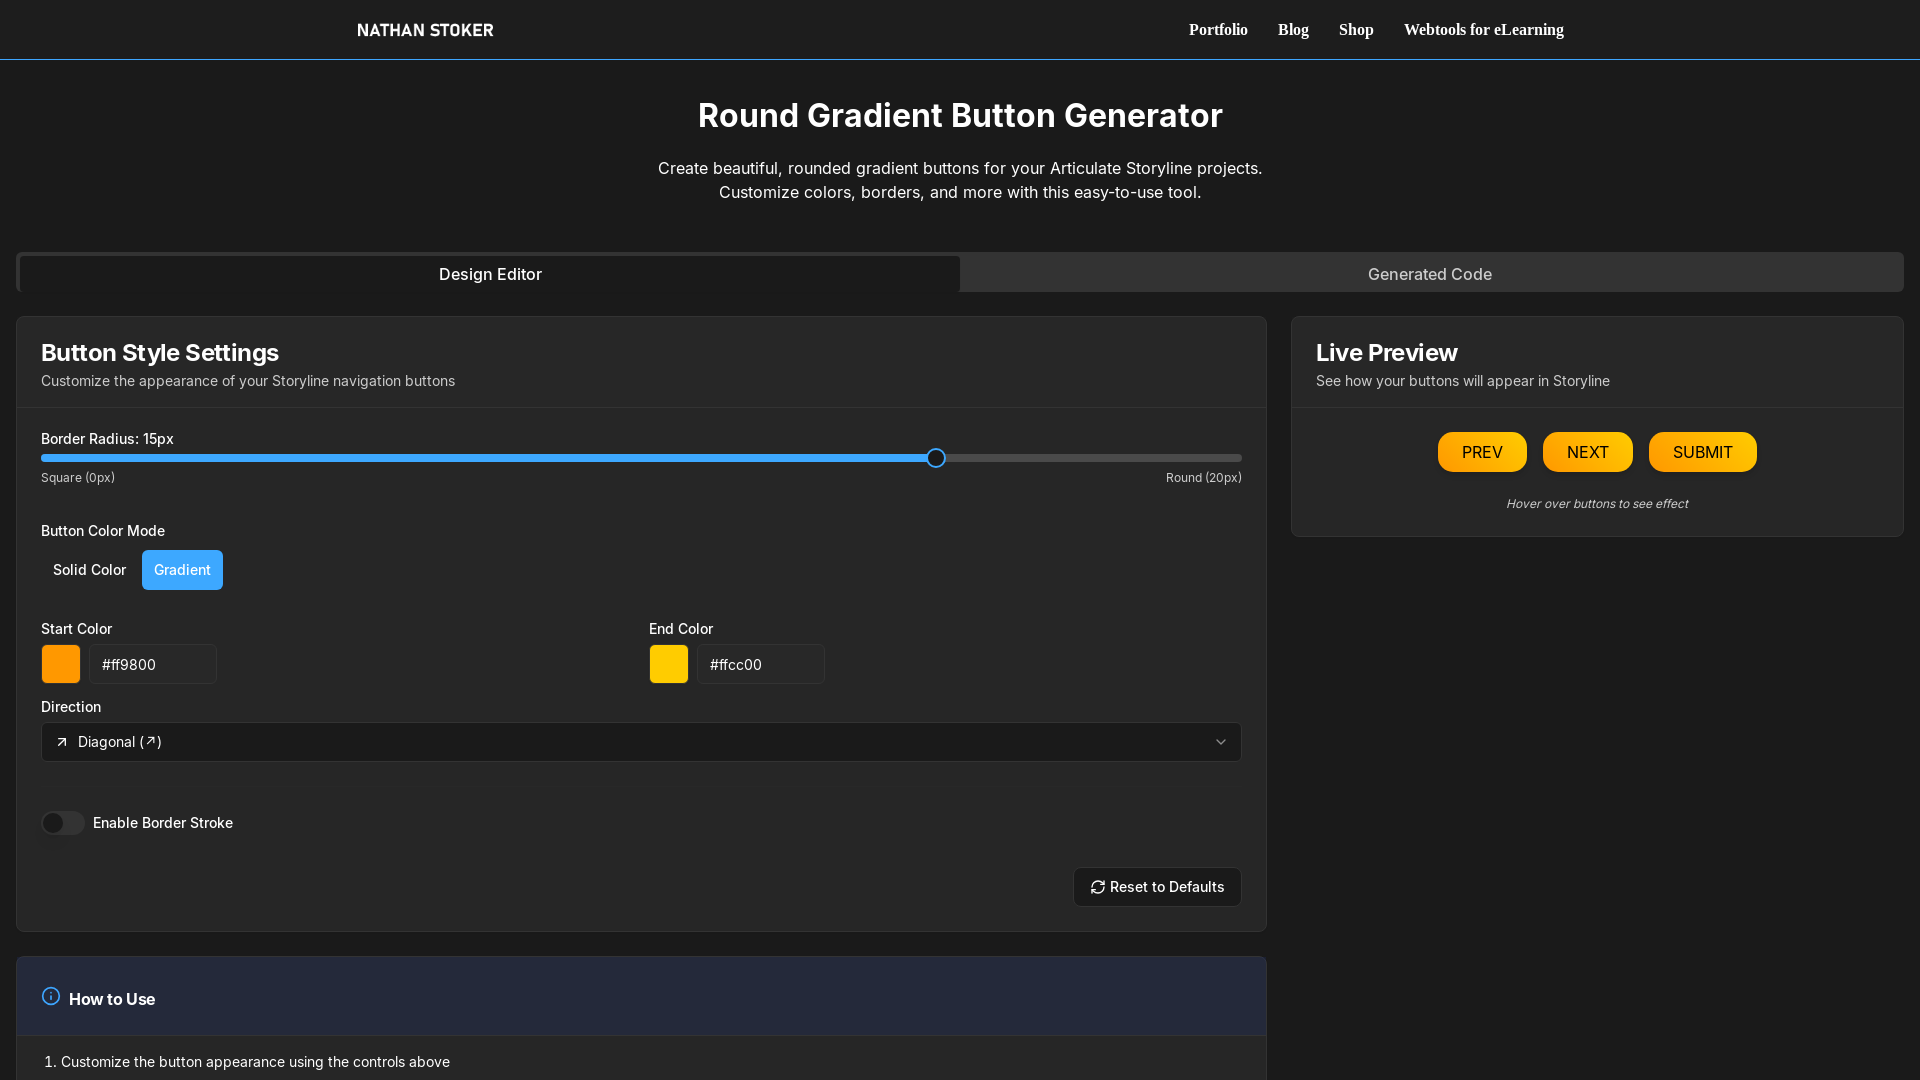Image resolution: width=1920 pixels, height=1080 pixels.
Task: Click the PREV preview button
Action: (1481, 452)
